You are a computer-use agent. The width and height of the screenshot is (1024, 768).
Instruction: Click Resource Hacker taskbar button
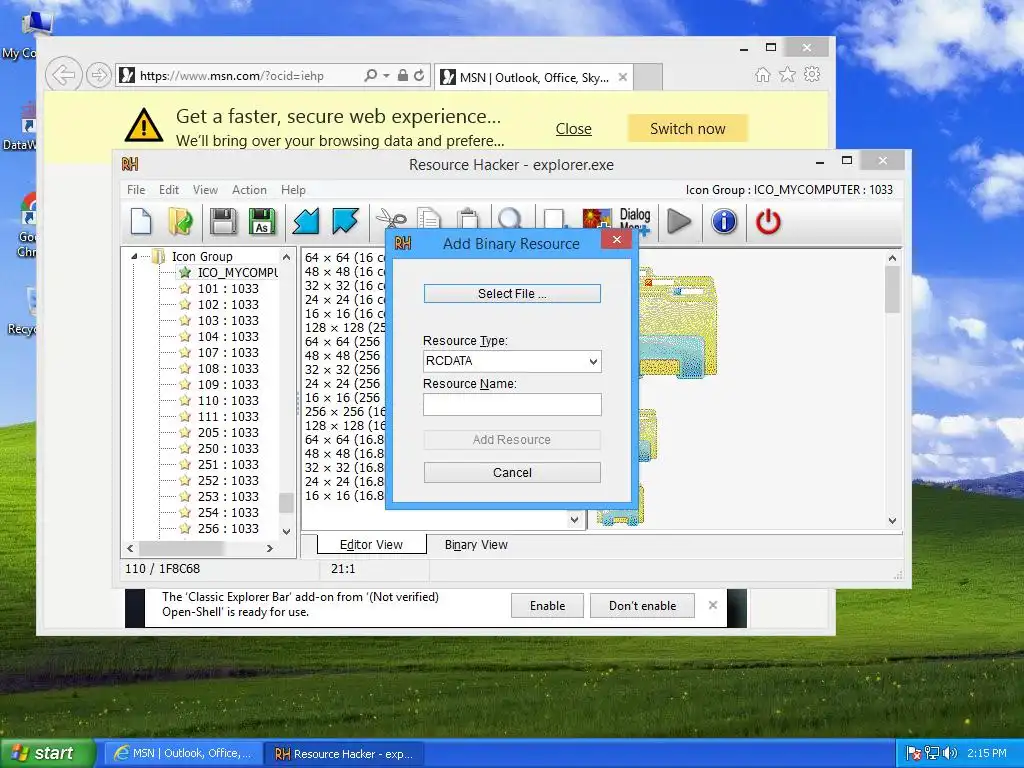pyautogui.click(x=344, y=754)
